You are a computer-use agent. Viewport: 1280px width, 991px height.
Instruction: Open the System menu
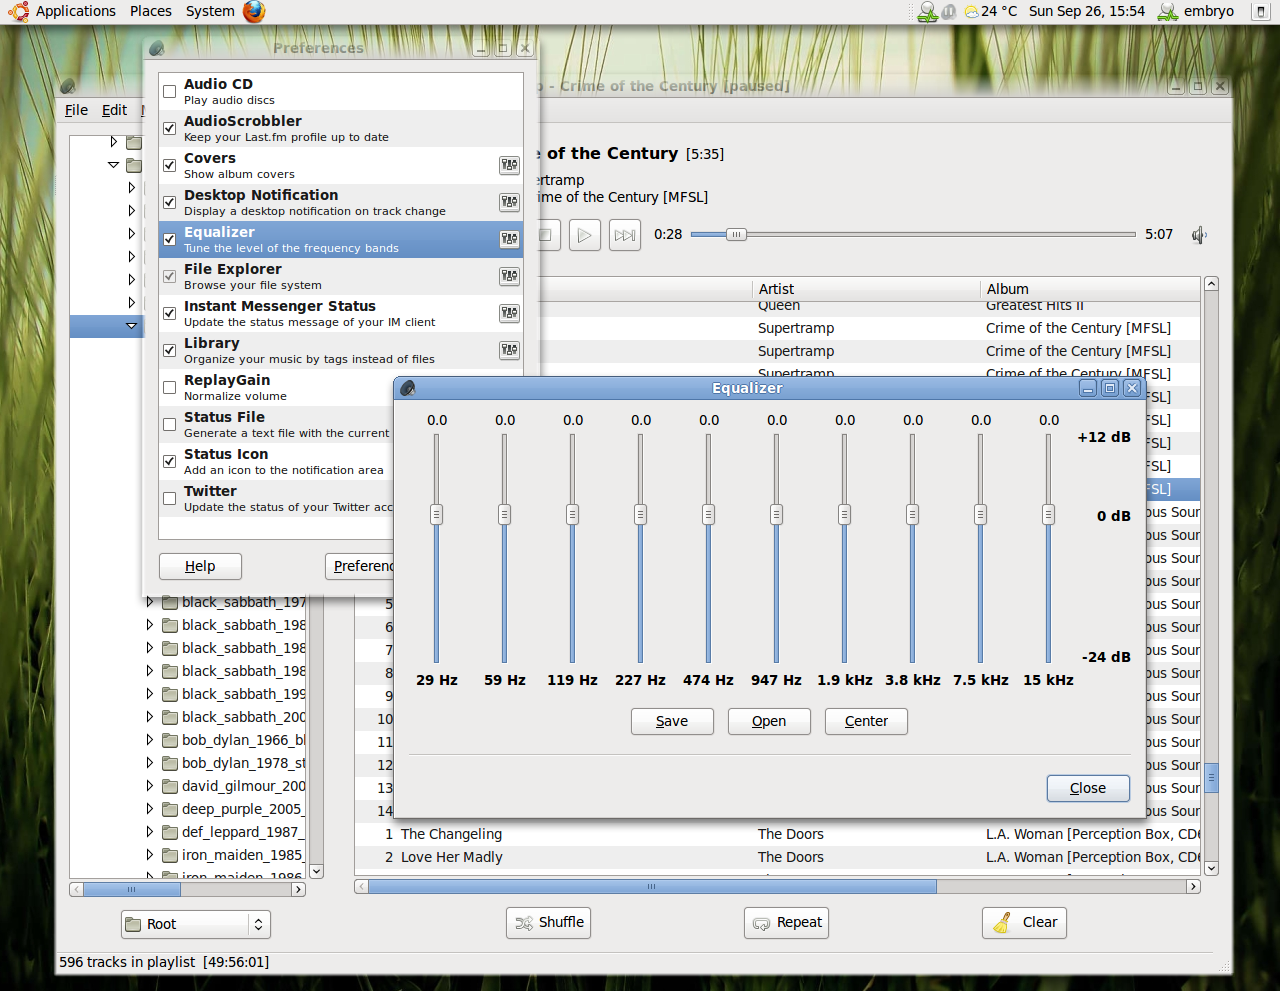click(x=210, y=11)
